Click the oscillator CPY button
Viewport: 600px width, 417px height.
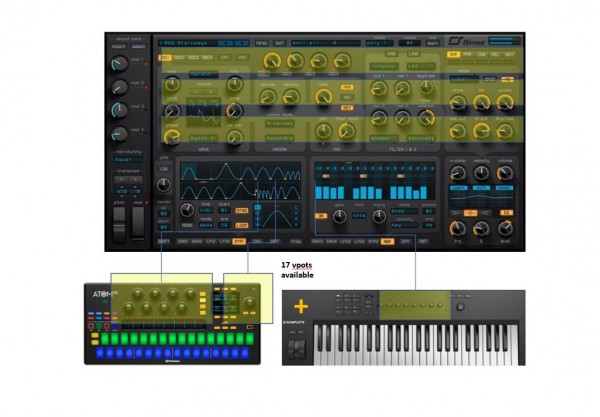pos(225,58)
